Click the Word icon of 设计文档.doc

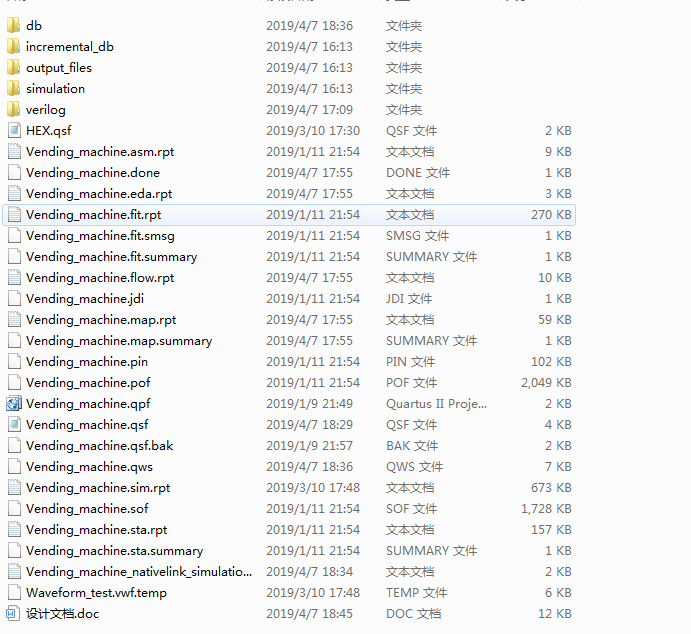pos(13,613)
